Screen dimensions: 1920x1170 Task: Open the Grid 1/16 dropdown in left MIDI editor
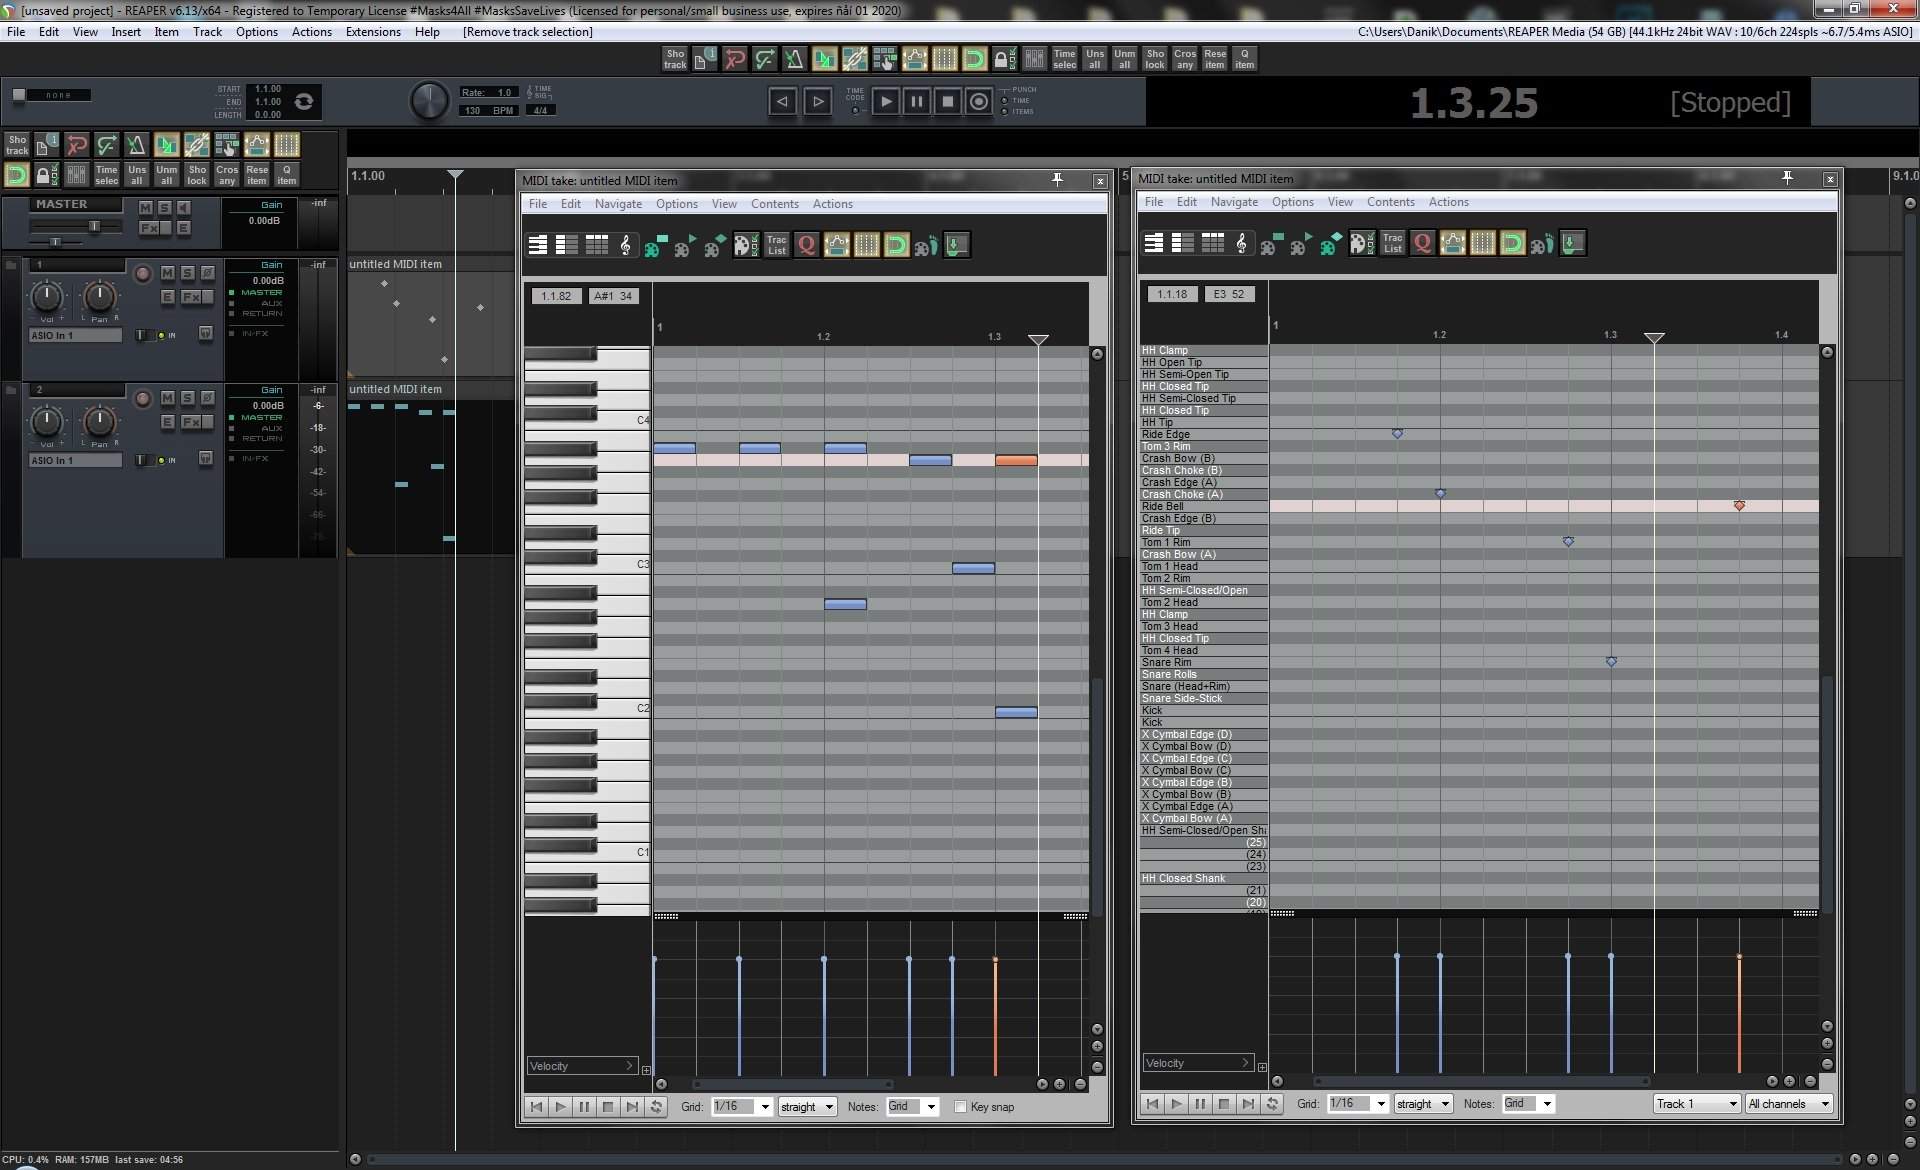(741, 1107)
